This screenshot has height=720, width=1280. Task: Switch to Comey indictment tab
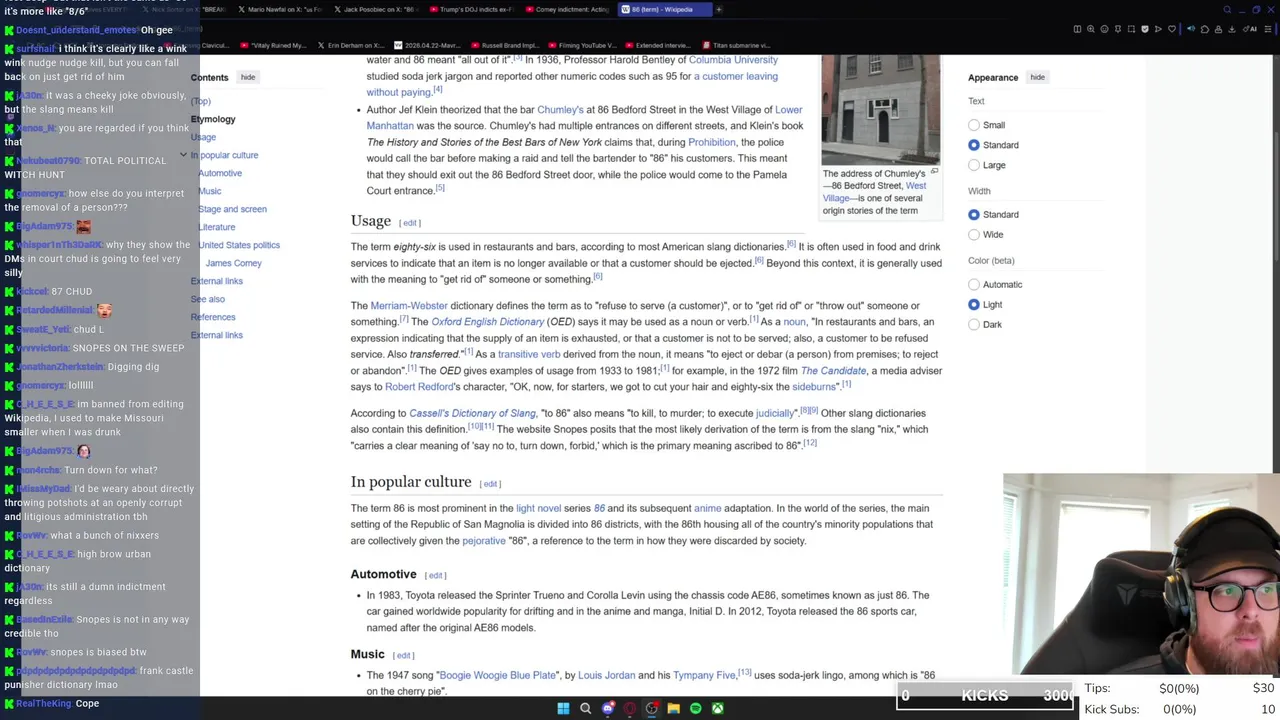pyautogui.click(x=567, y=9)
